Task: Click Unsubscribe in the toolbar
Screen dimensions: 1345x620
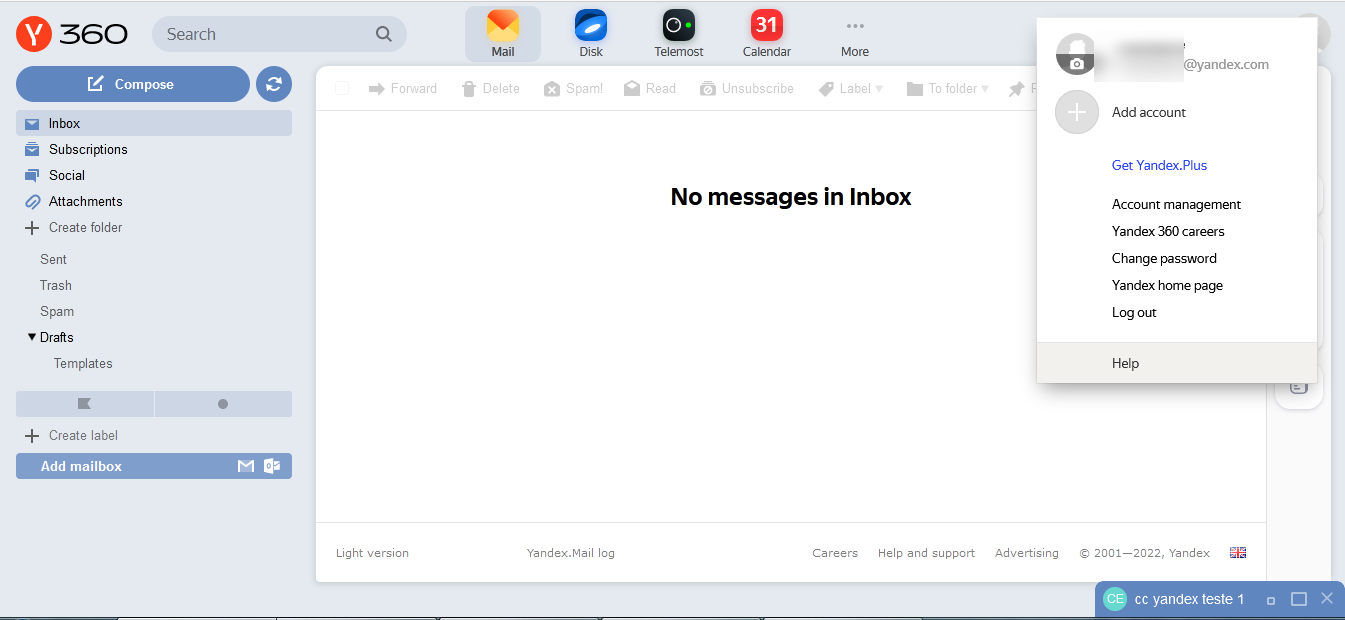Action: pyautogui.click(x=747, y=88)
